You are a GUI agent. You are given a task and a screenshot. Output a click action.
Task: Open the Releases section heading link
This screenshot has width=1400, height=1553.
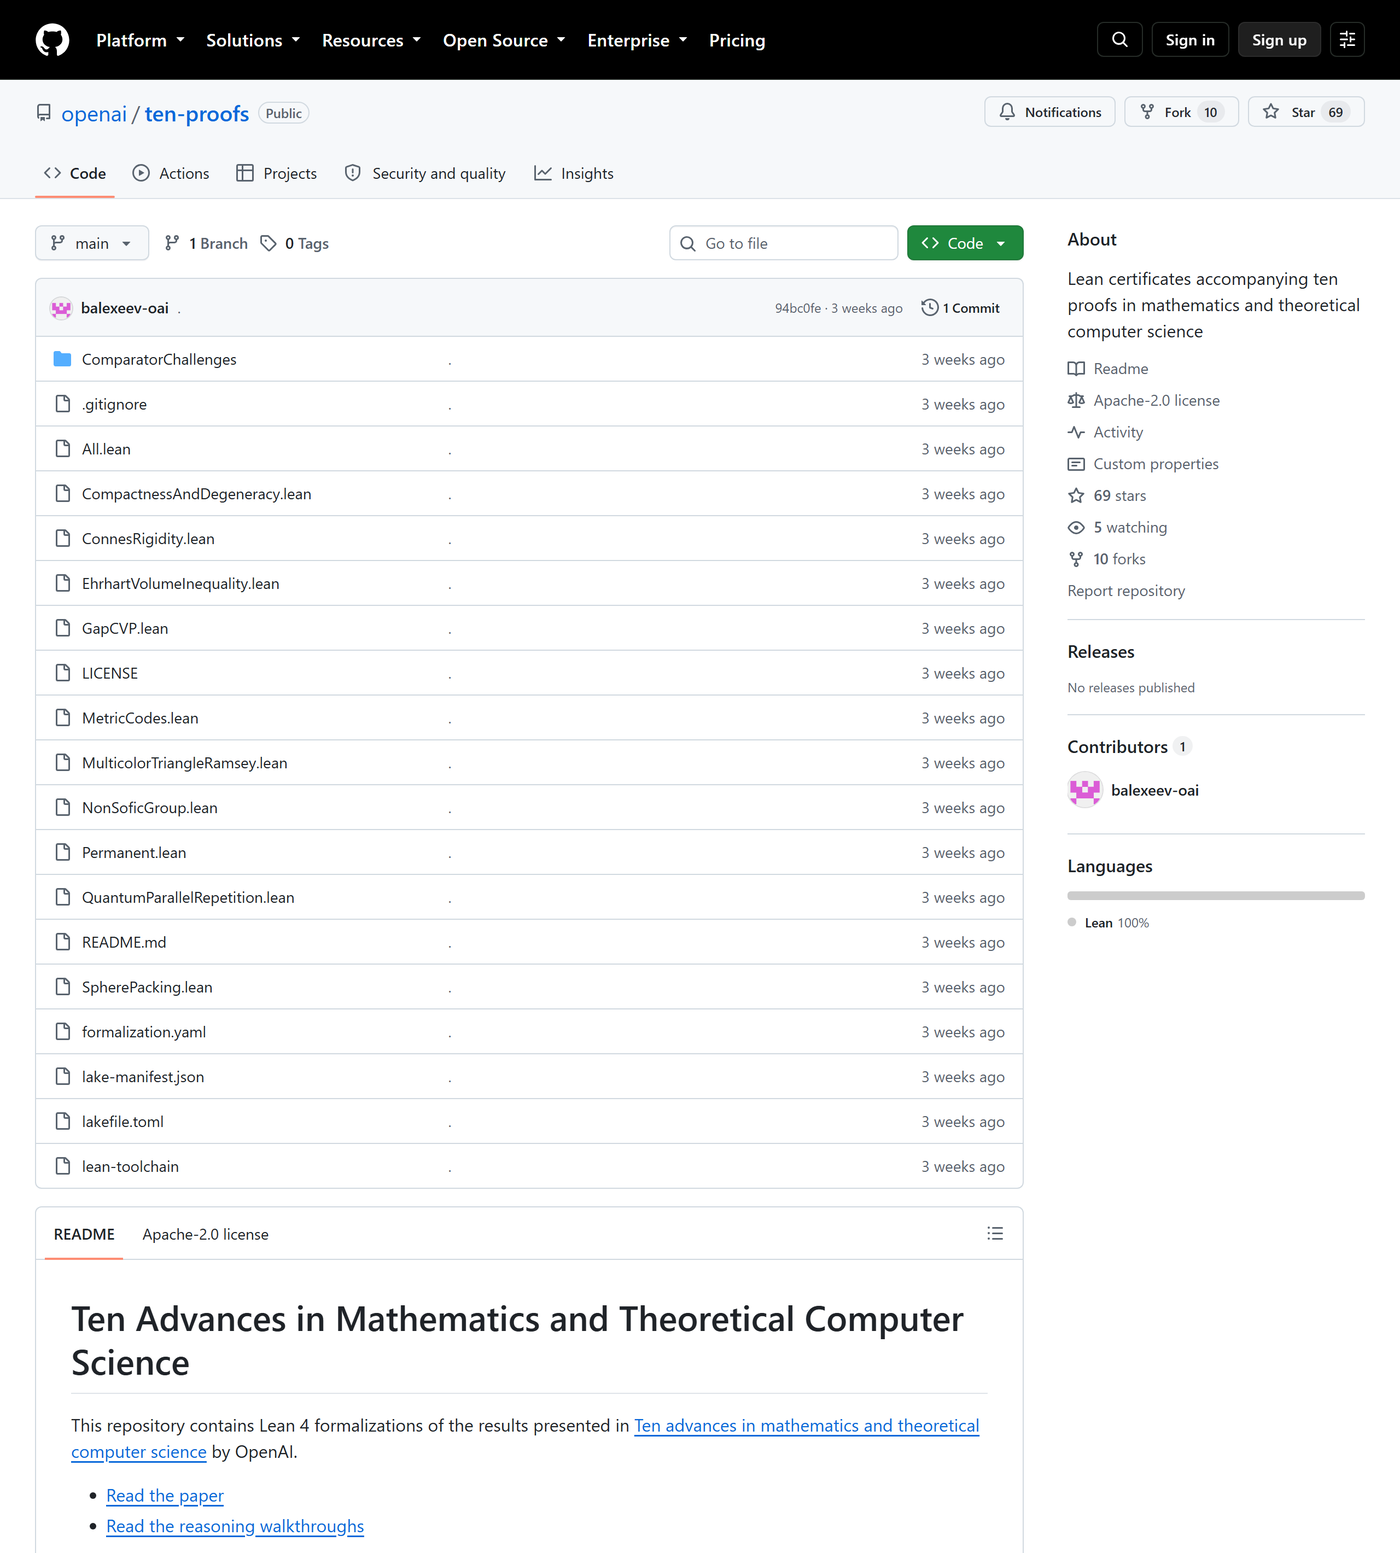pos(1101,652)
